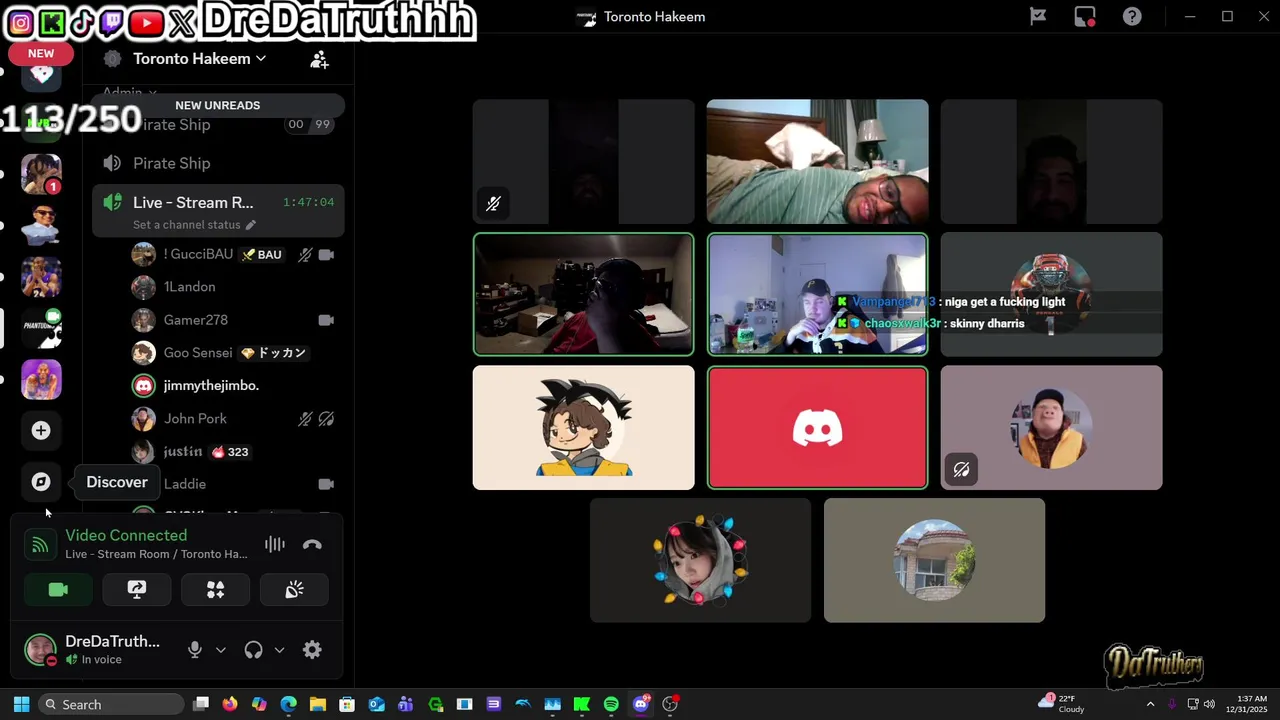Open Microsoft Edge from taskbar
The width and height of the screenshot is (1280, 720).
(x=288, y=704)
